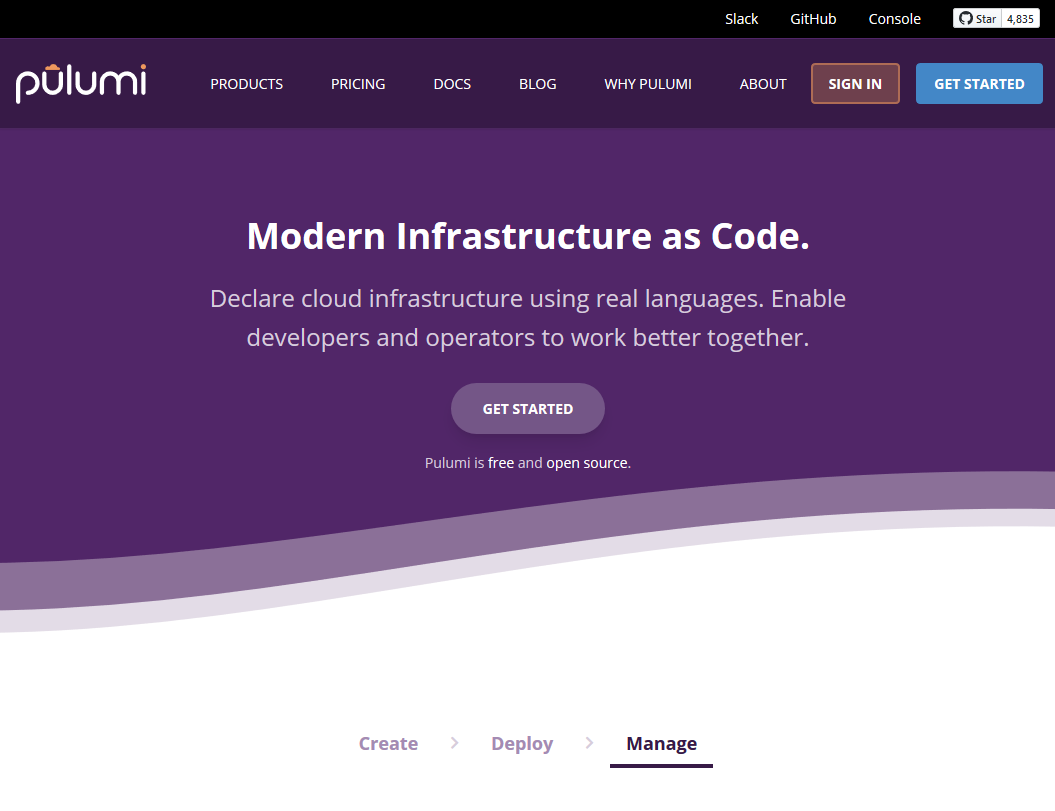Open the PRODUCTS menu
Viewport: 1055px width, 811px height.
click(246, 84)
